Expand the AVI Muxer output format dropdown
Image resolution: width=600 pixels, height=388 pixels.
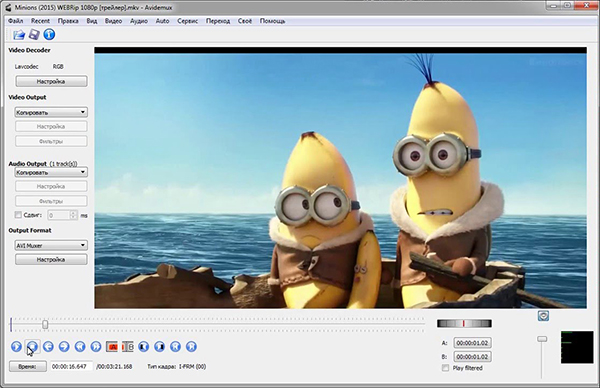click(51, 245)
